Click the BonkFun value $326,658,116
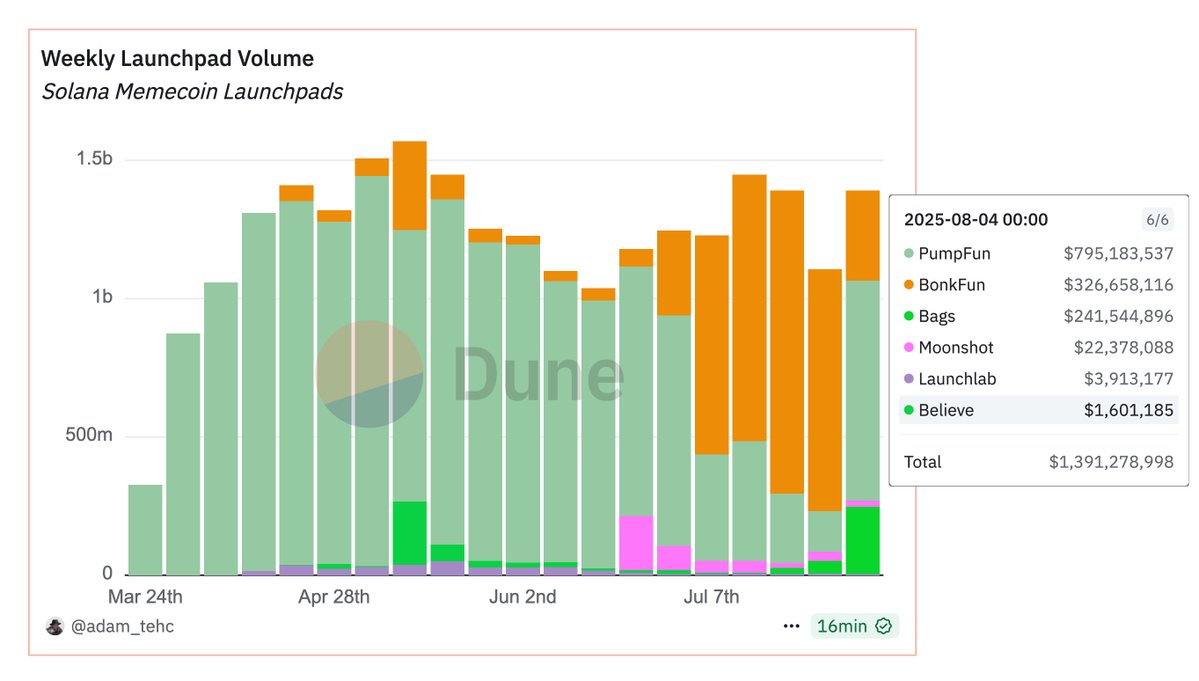Screen dimensions: 1199x681 [x=1118, y=285]
